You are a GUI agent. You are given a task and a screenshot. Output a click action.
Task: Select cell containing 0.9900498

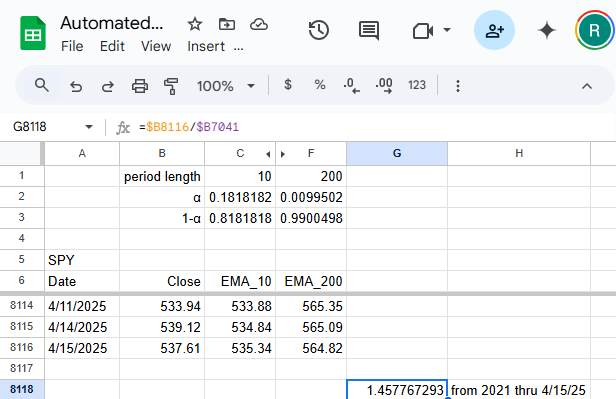point(311,218)
